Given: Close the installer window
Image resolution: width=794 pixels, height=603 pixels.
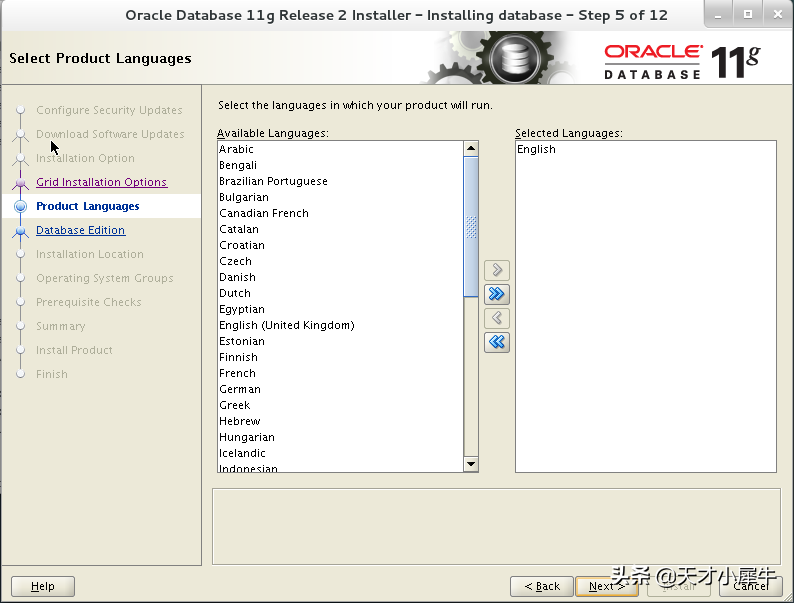Looking at the screenshot, I should pos(778,15).
